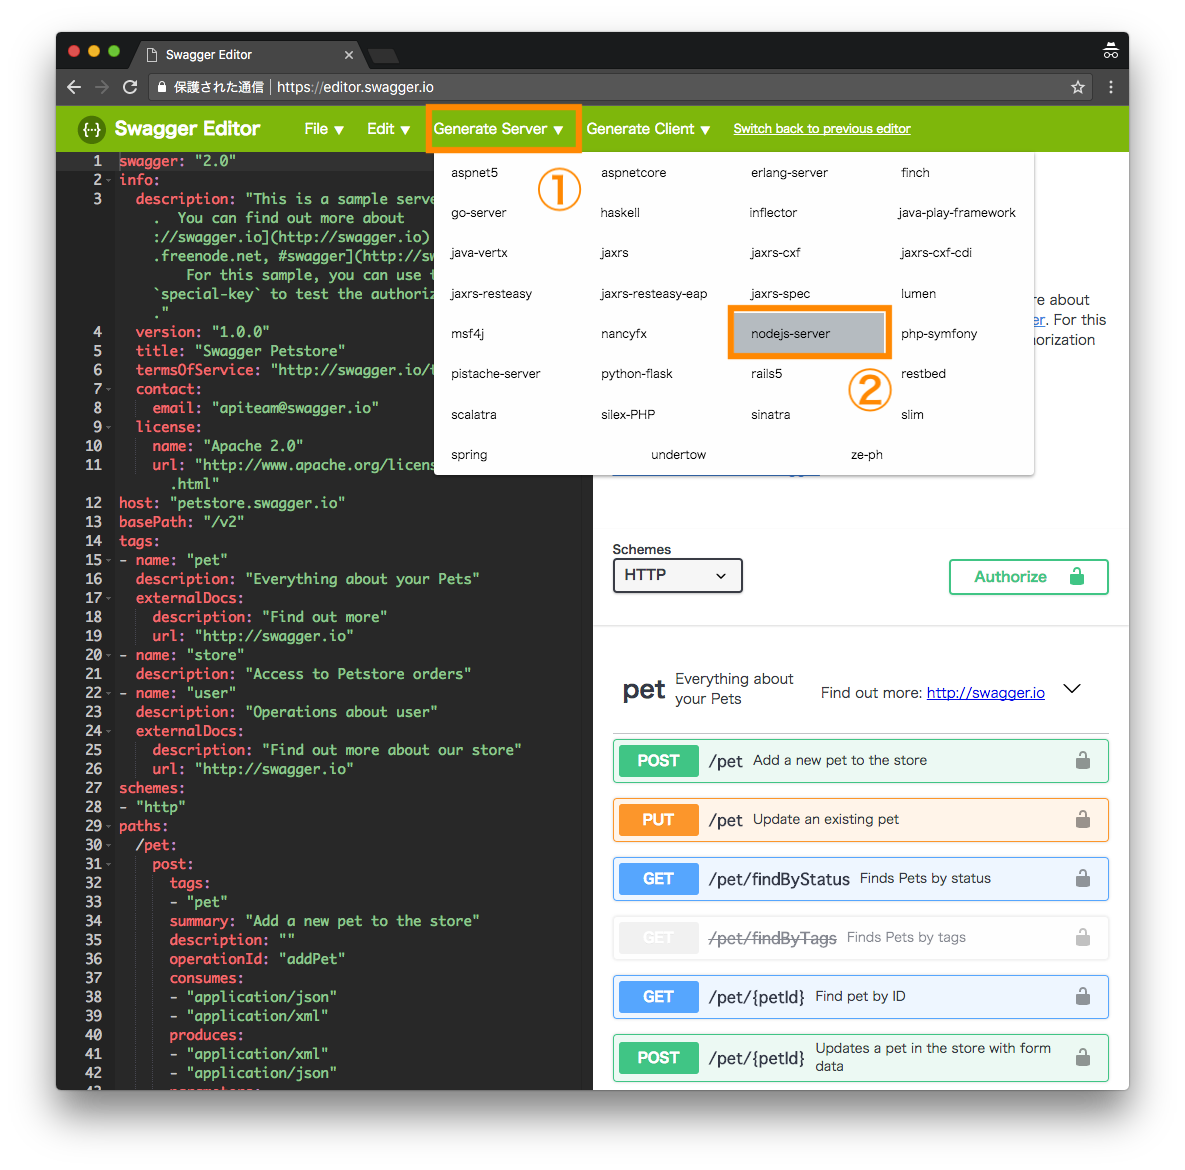Click Switch back to previous editor link
Viewport: 1185px width, 1170px height.
point(822,129)
